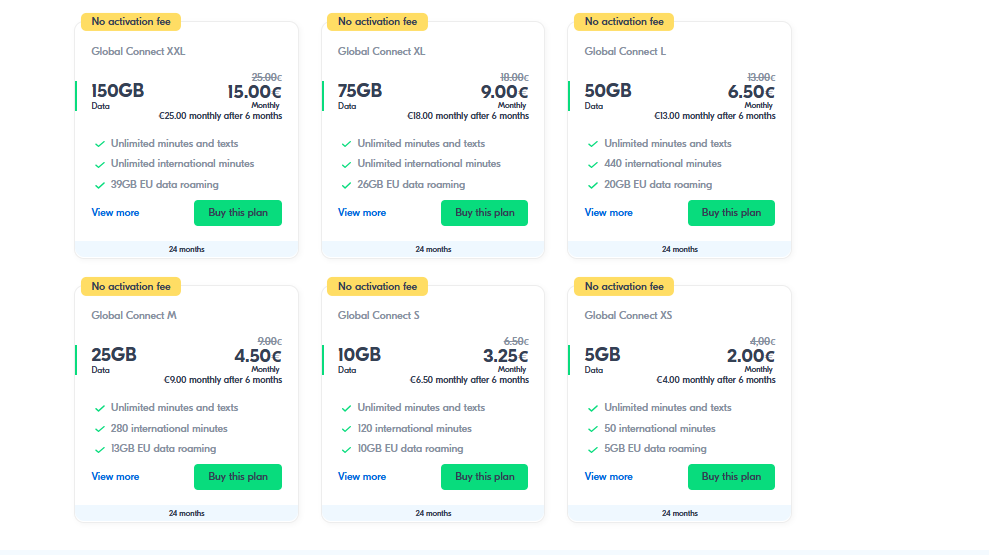Click the 50GB data amount
The height and width of the screenshot is (555, 989).
(608, 91)
